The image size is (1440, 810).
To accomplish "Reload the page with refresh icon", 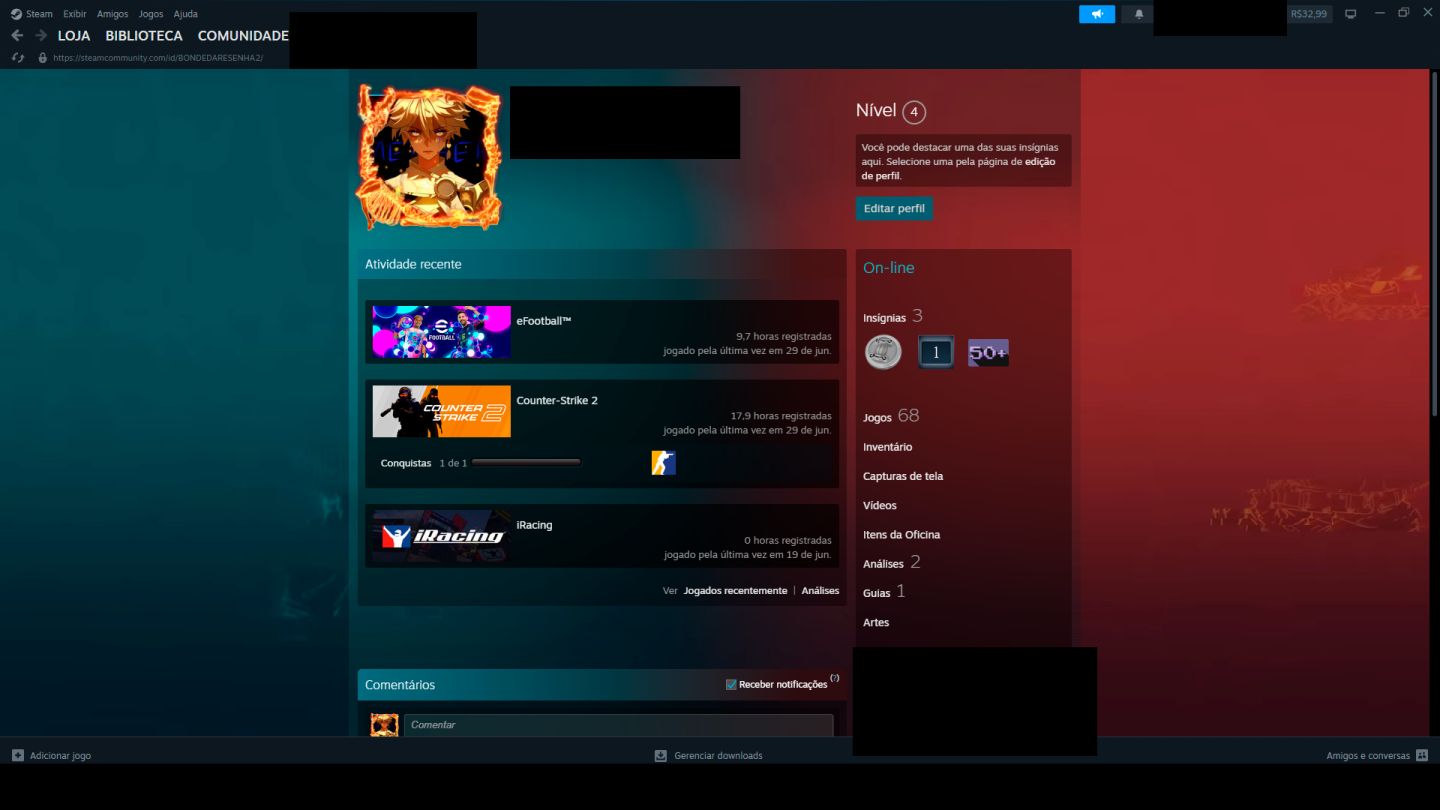I will pos(17,57).
